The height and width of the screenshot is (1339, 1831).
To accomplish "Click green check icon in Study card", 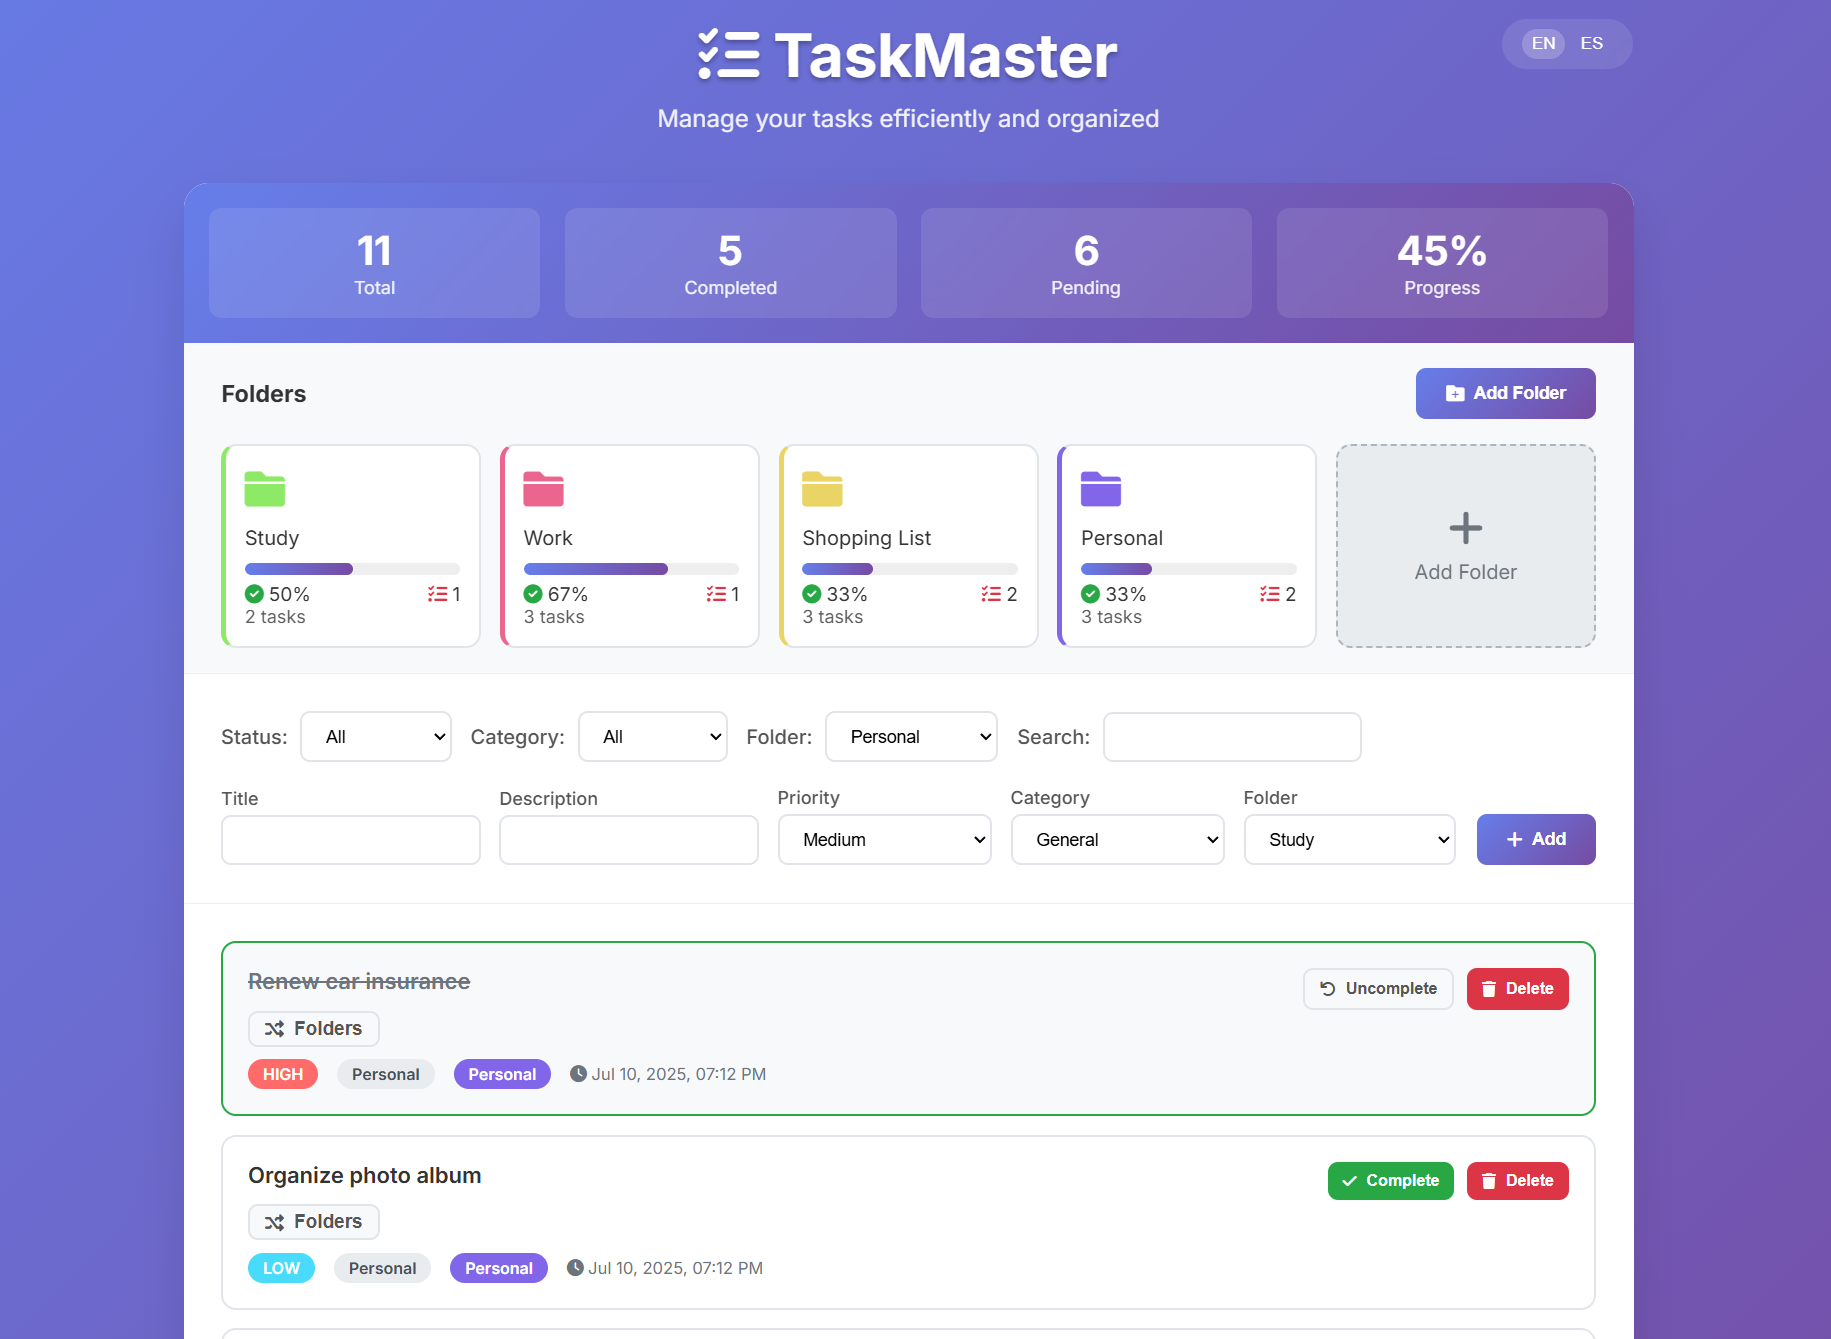I will [254, 594].
